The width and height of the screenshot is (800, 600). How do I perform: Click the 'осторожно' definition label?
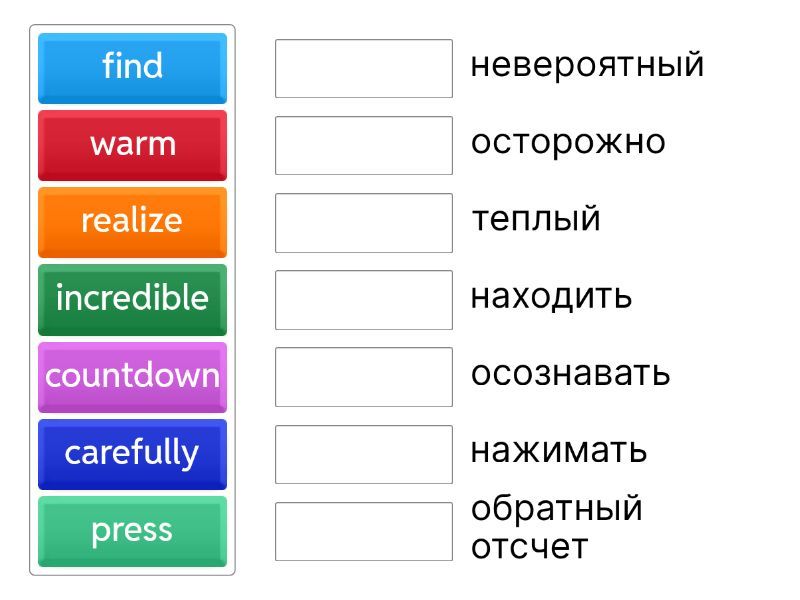[x=567, y=142]
